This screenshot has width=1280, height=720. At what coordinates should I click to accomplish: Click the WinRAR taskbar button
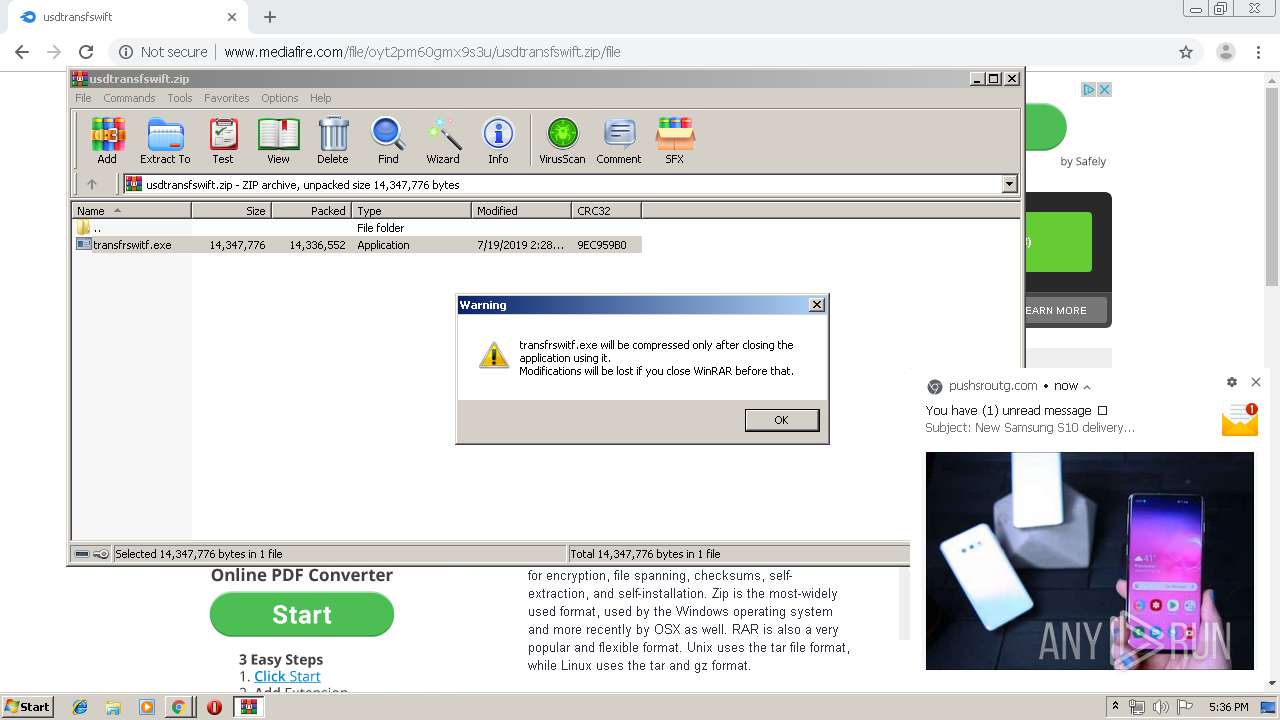pos(249,707)
